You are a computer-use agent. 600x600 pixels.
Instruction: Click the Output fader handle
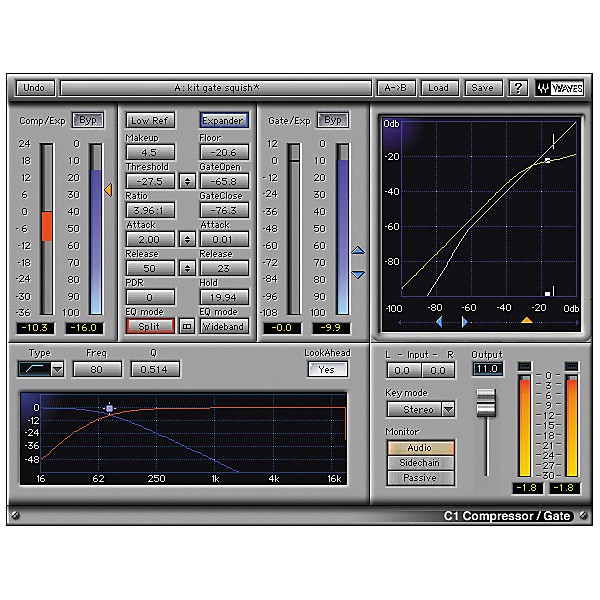click(x=486, y=403)
